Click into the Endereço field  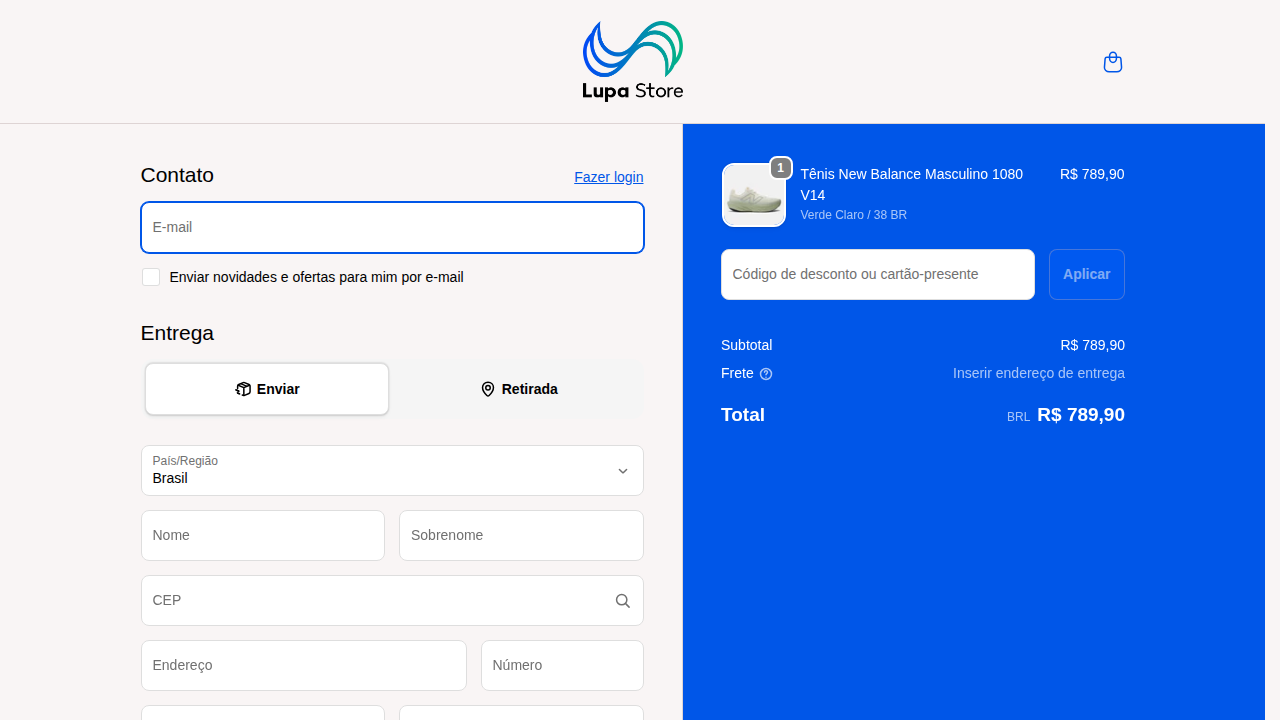pyautogui.click(x=304, y=665)
